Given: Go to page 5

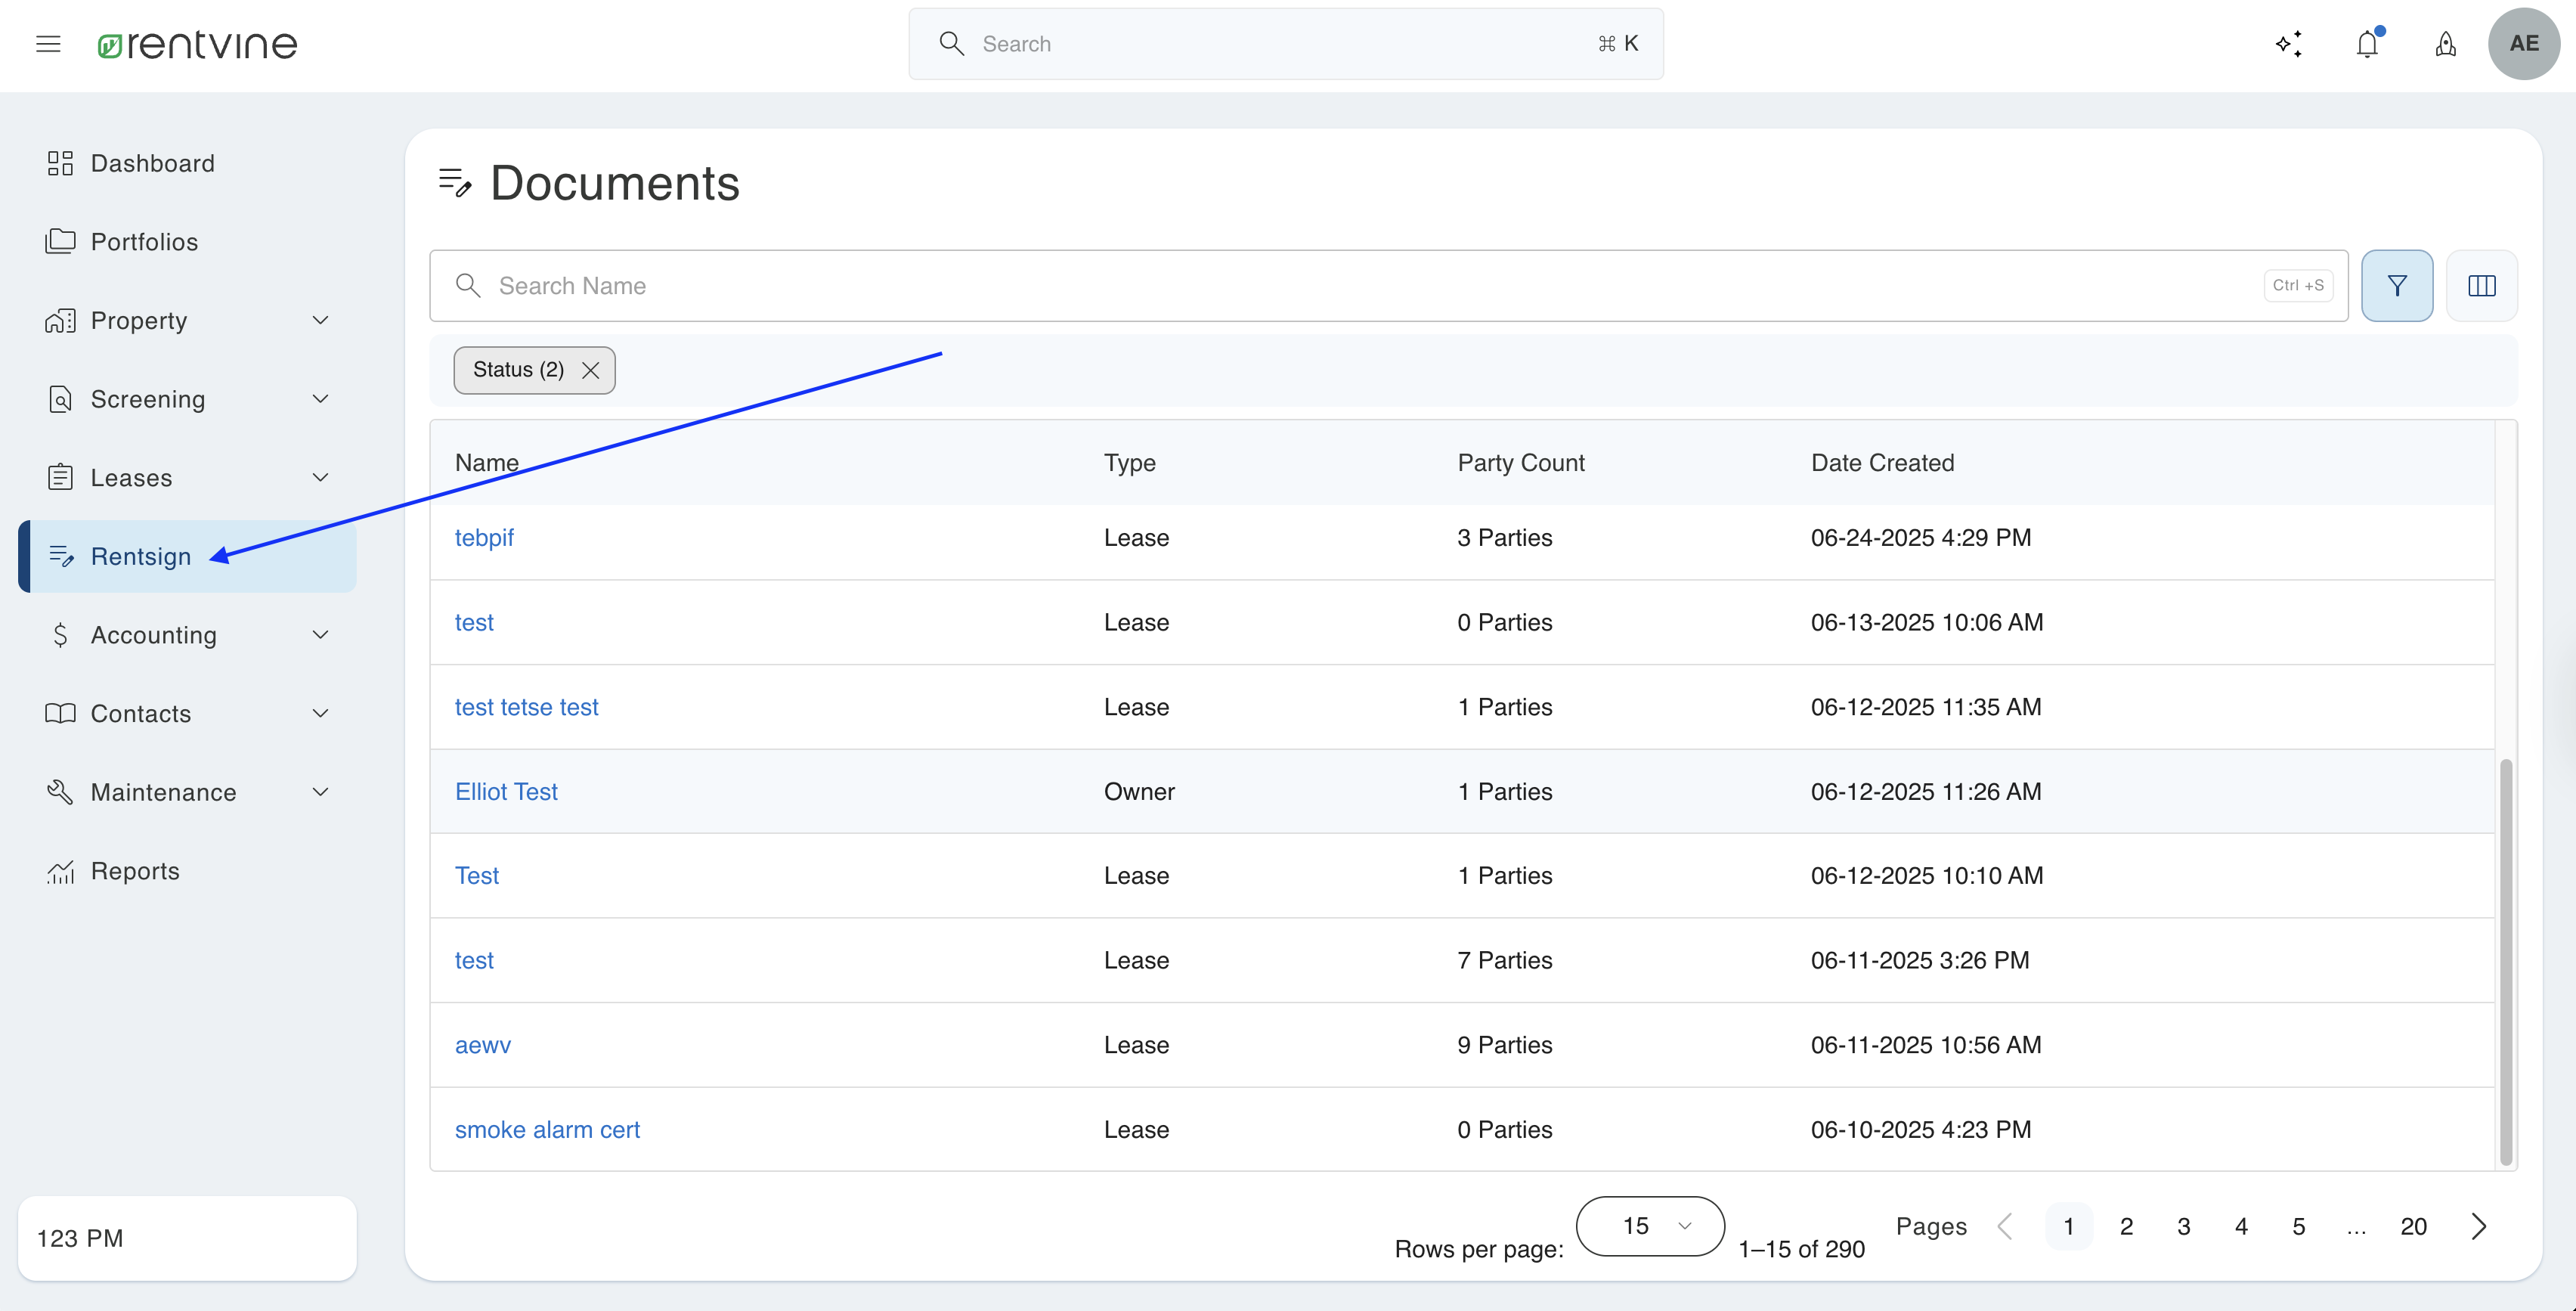Looking at the screenshot, I should (2299, 1226).
